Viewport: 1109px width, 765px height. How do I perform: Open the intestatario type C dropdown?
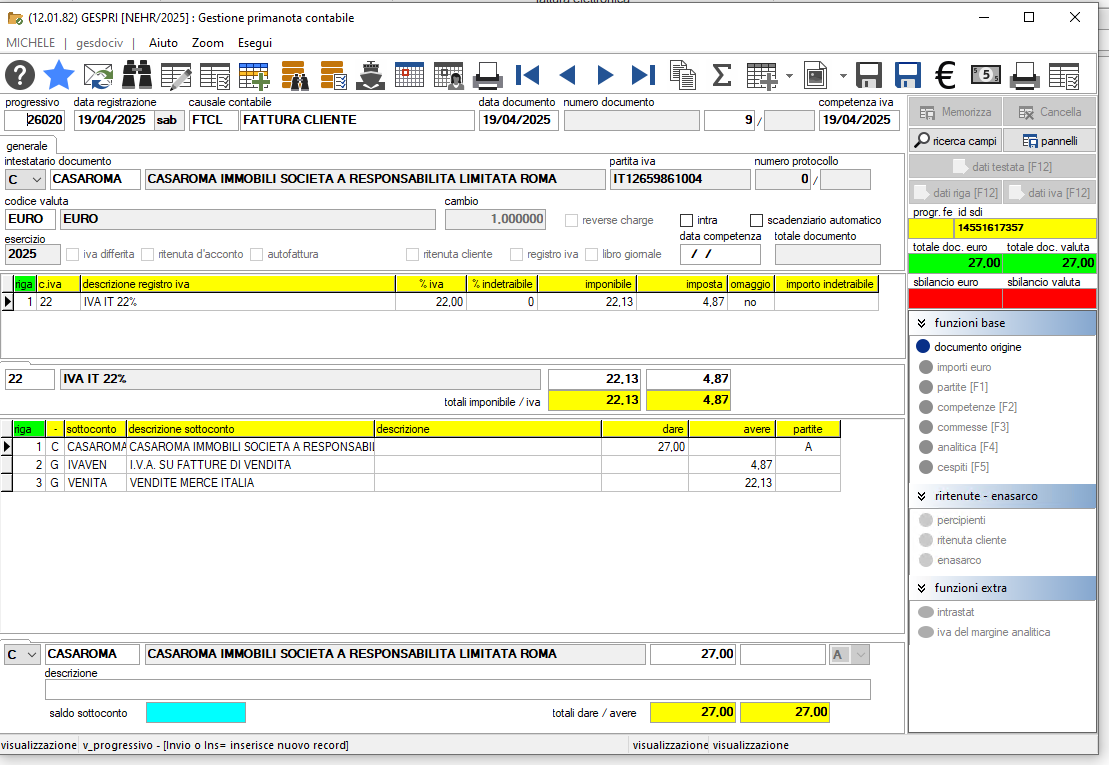click(25, 180)
